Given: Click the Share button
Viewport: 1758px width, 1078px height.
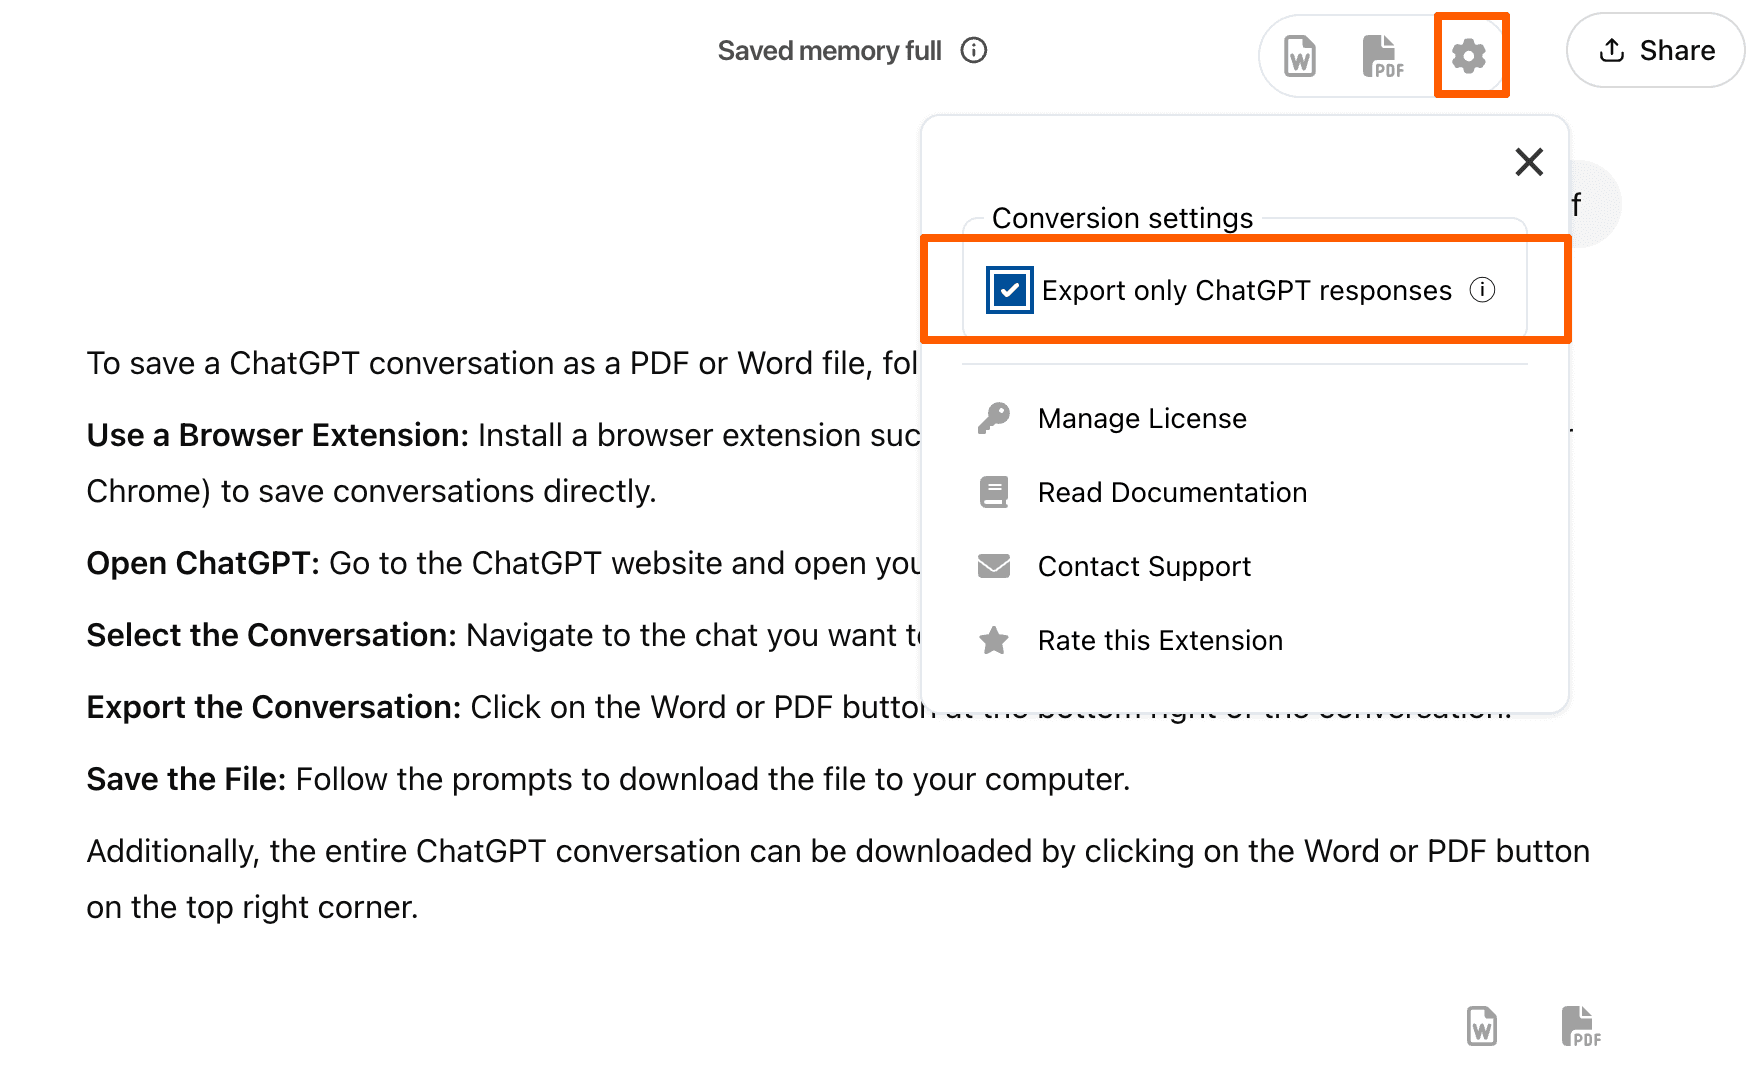Looking at the screenshot, I should click(x=1655, y=50).
